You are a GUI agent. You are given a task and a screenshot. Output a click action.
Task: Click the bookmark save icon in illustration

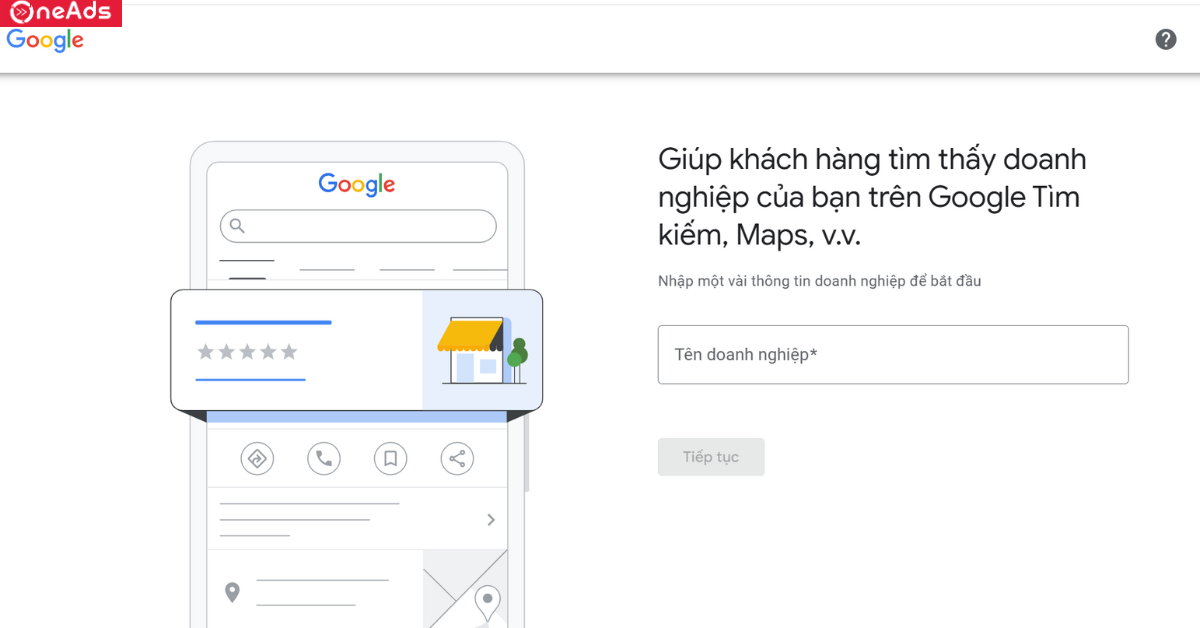pyautogui.click(x=390, y=459)
